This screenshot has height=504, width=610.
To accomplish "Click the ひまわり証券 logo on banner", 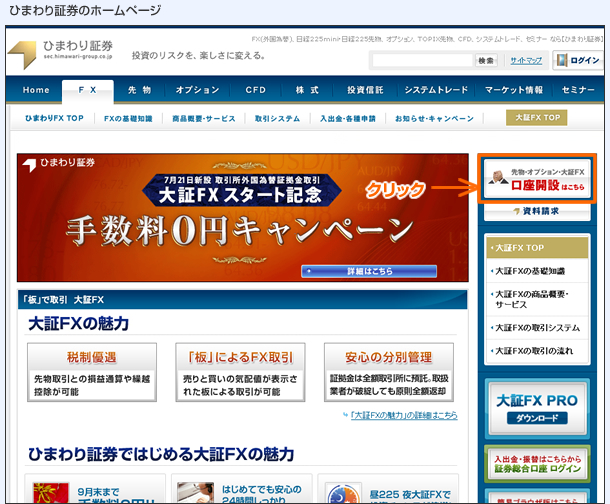I will (x=59, y=163).
